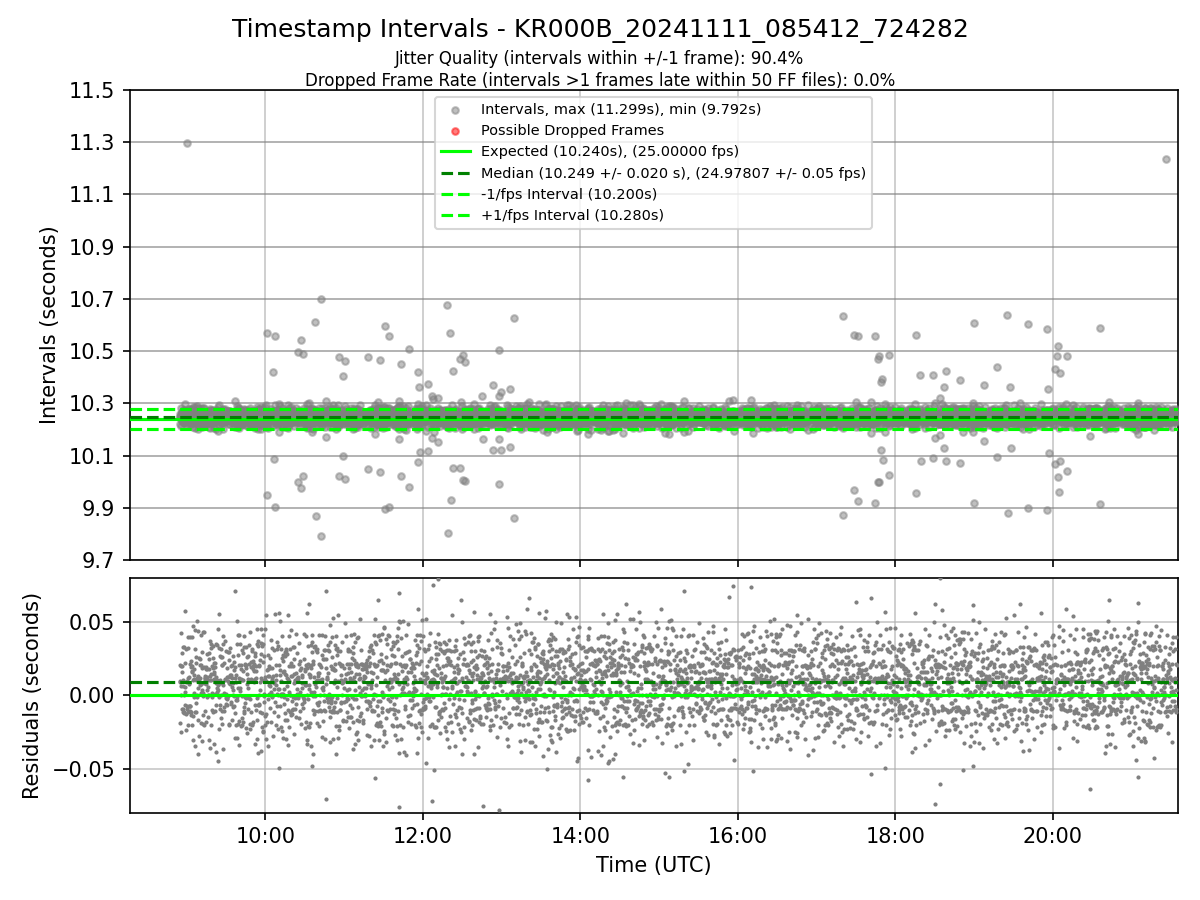
Task: Click the 10:00 x-axis tick label
Action: [265, 834]
